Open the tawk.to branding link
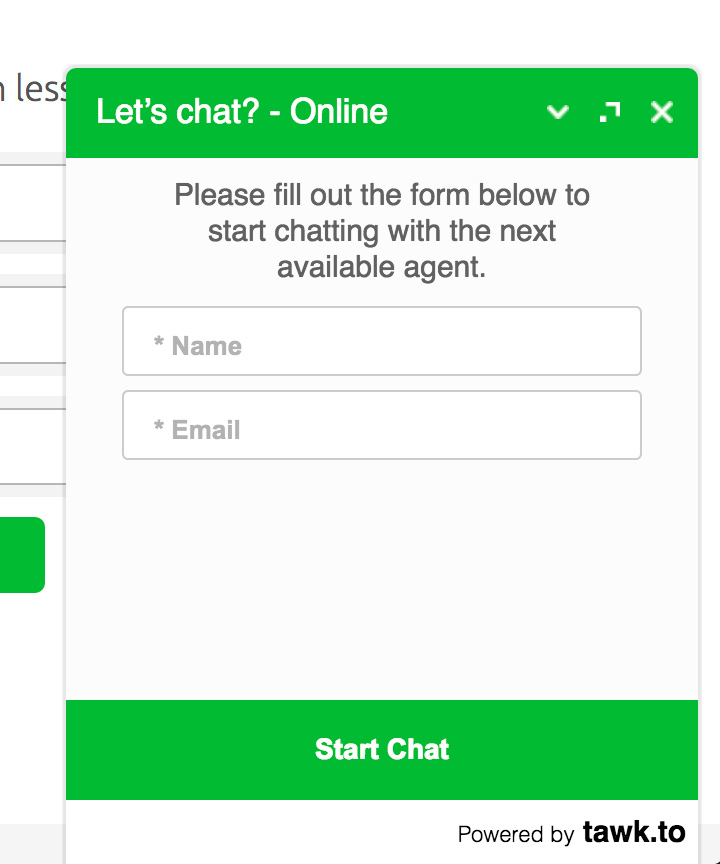 [x=634, y=832]
